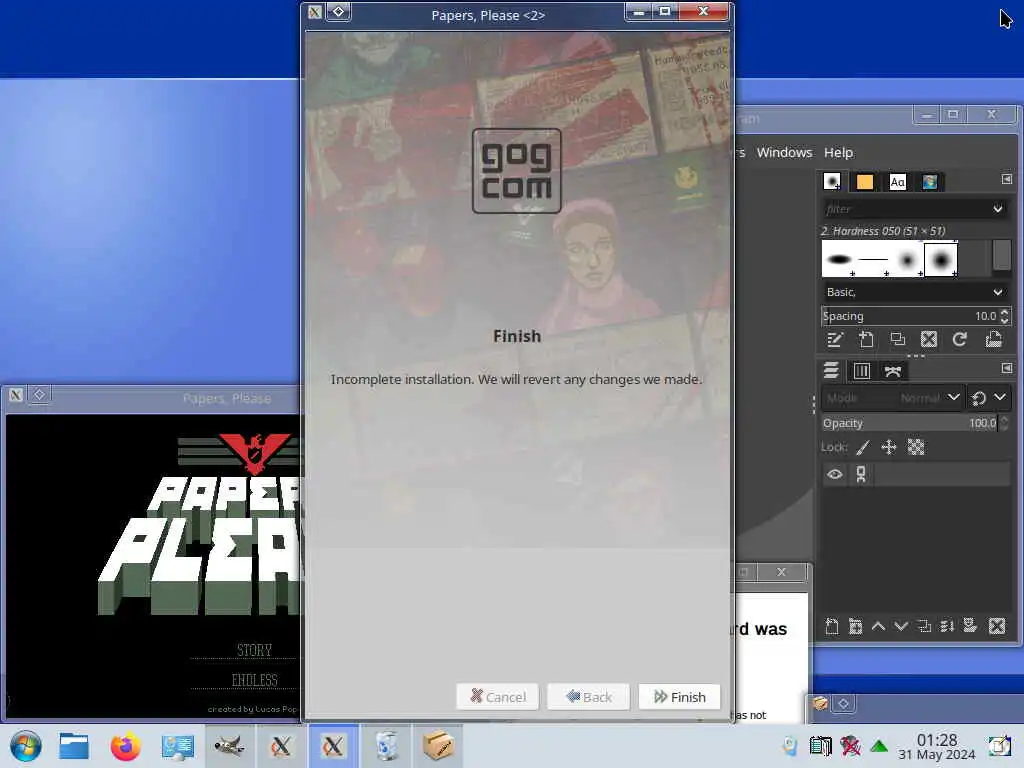Viewport: 1024px width, 768px height.
Task: Select the soft small hardness brush thumbnail
Action: pyautogui.click(x=906, y=259)
